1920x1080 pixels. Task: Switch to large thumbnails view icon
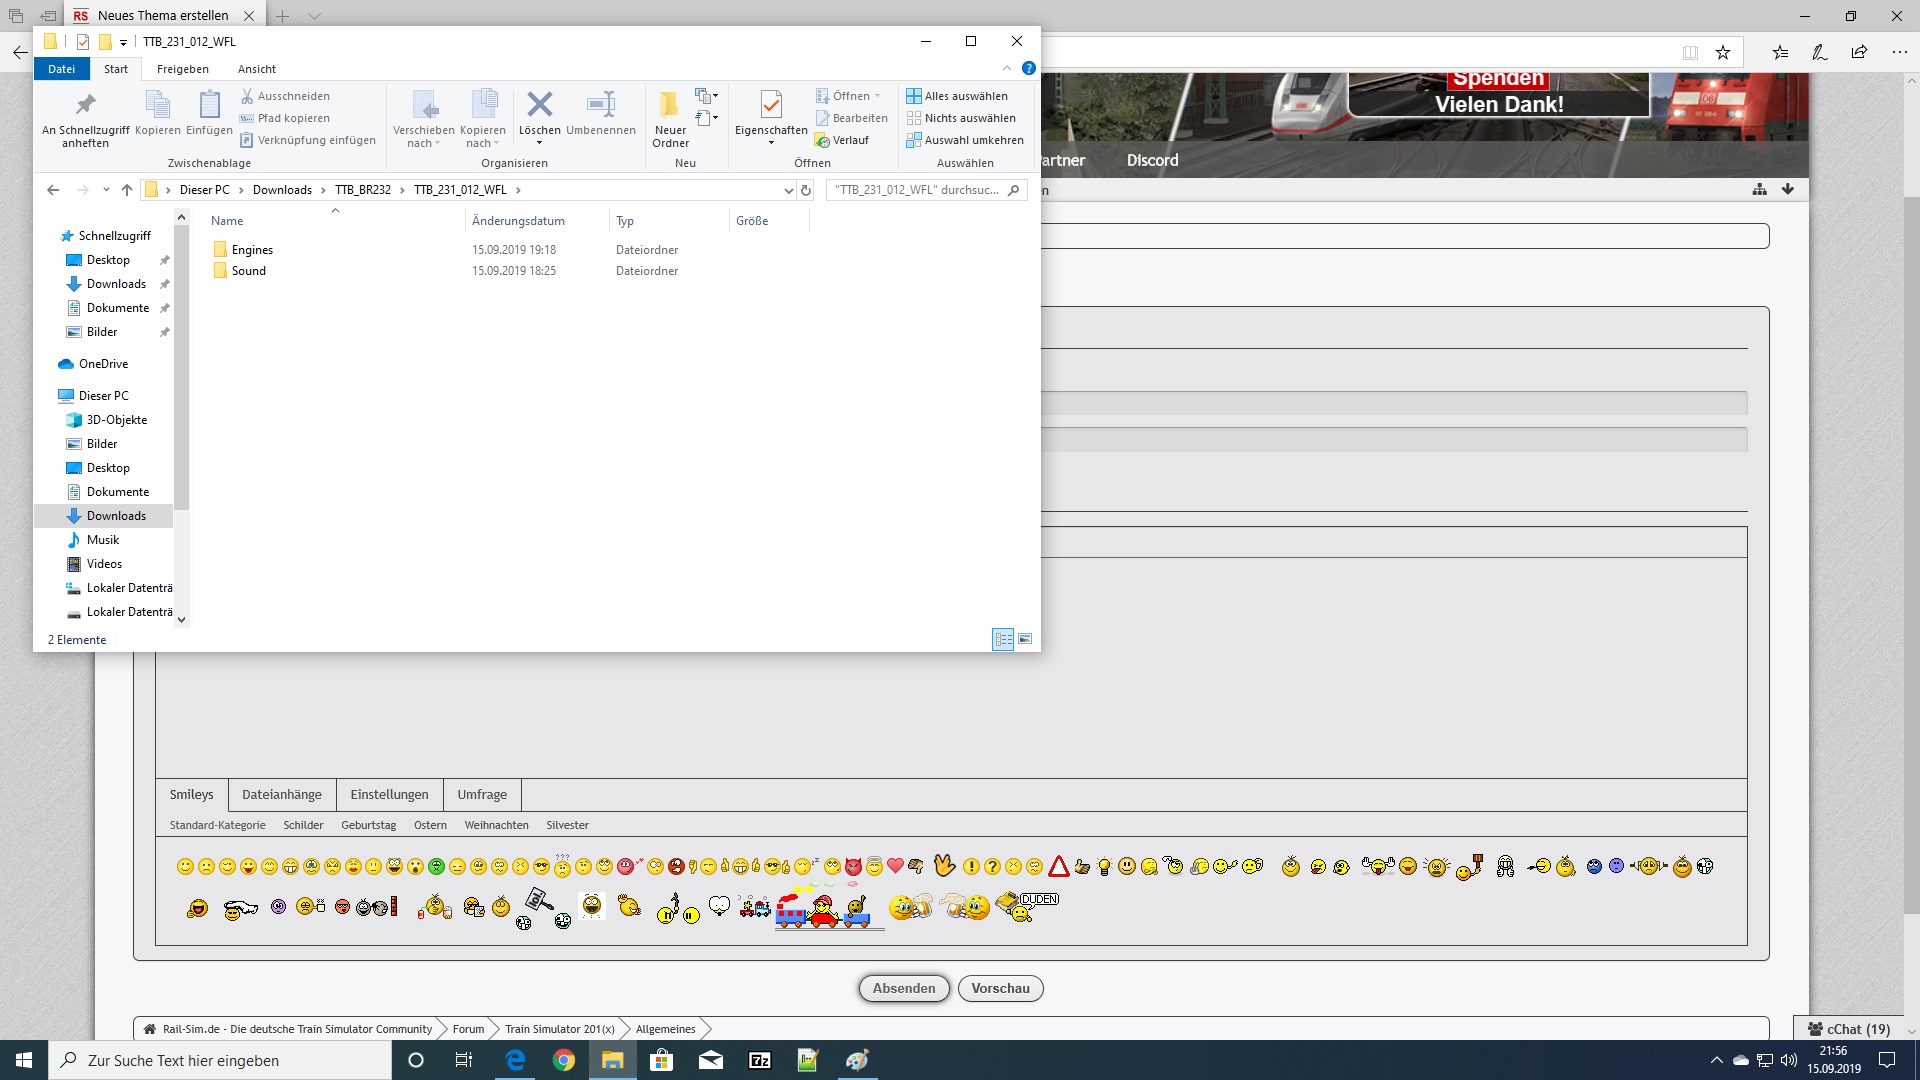tap(1025, 639)
